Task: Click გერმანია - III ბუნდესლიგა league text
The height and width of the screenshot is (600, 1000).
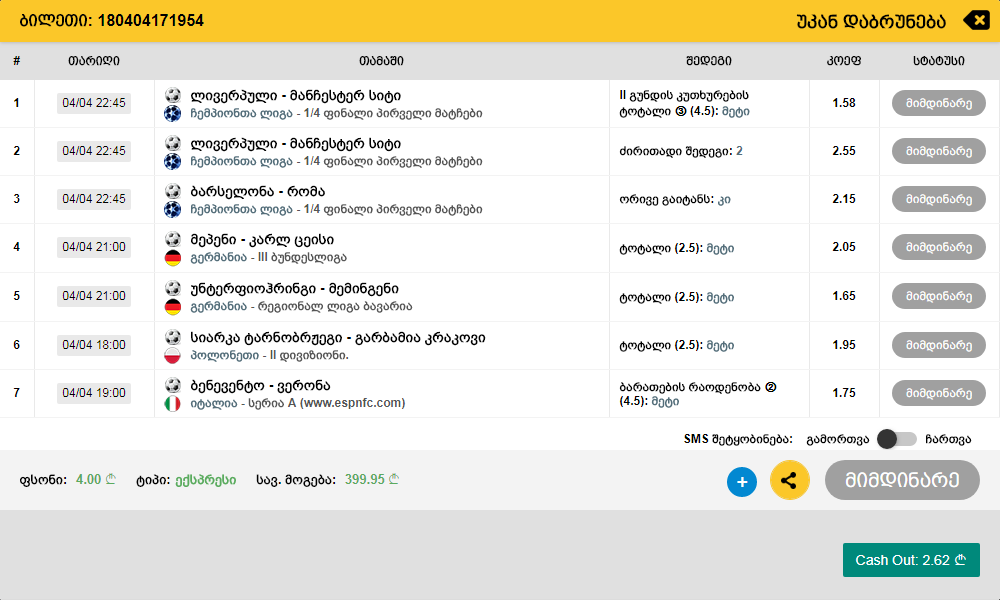Action: point(268,258)
